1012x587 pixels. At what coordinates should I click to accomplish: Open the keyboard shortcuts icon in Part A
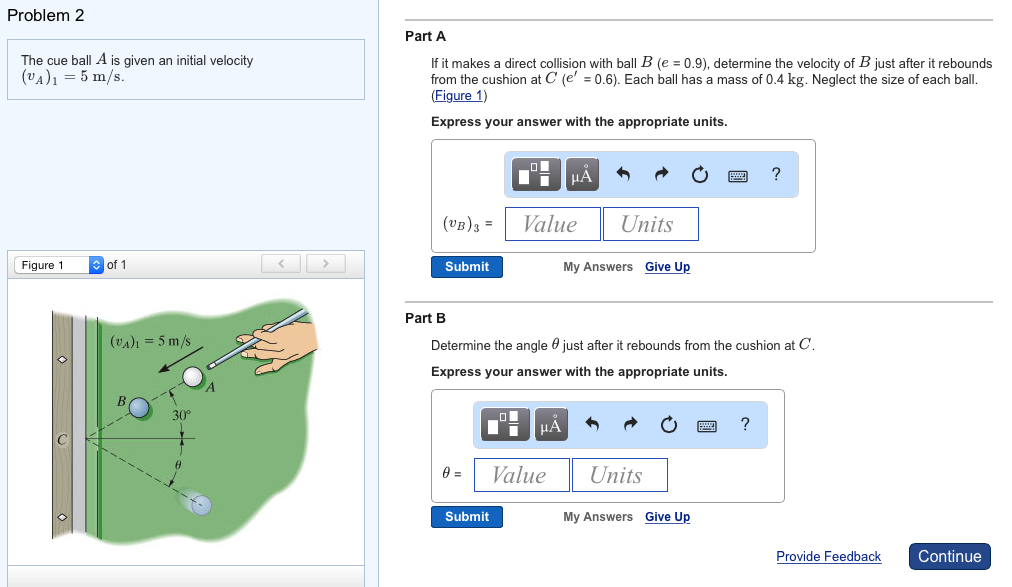736,174
